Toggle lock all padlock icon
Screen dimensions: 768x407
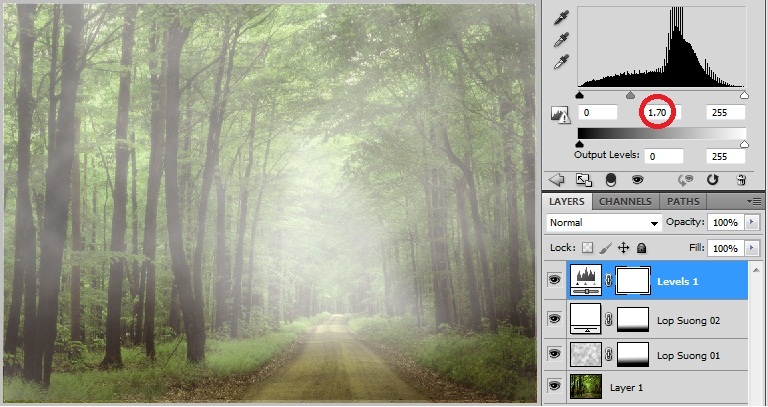641,248
